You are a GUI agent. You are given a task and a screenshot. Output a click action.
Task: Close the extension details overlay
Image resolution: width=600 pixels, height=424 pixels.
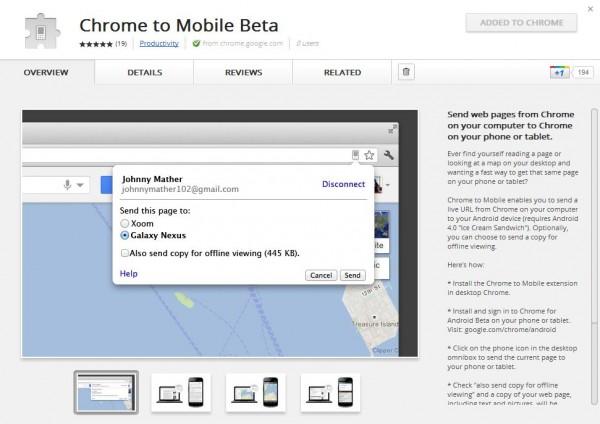coord(590,8)
